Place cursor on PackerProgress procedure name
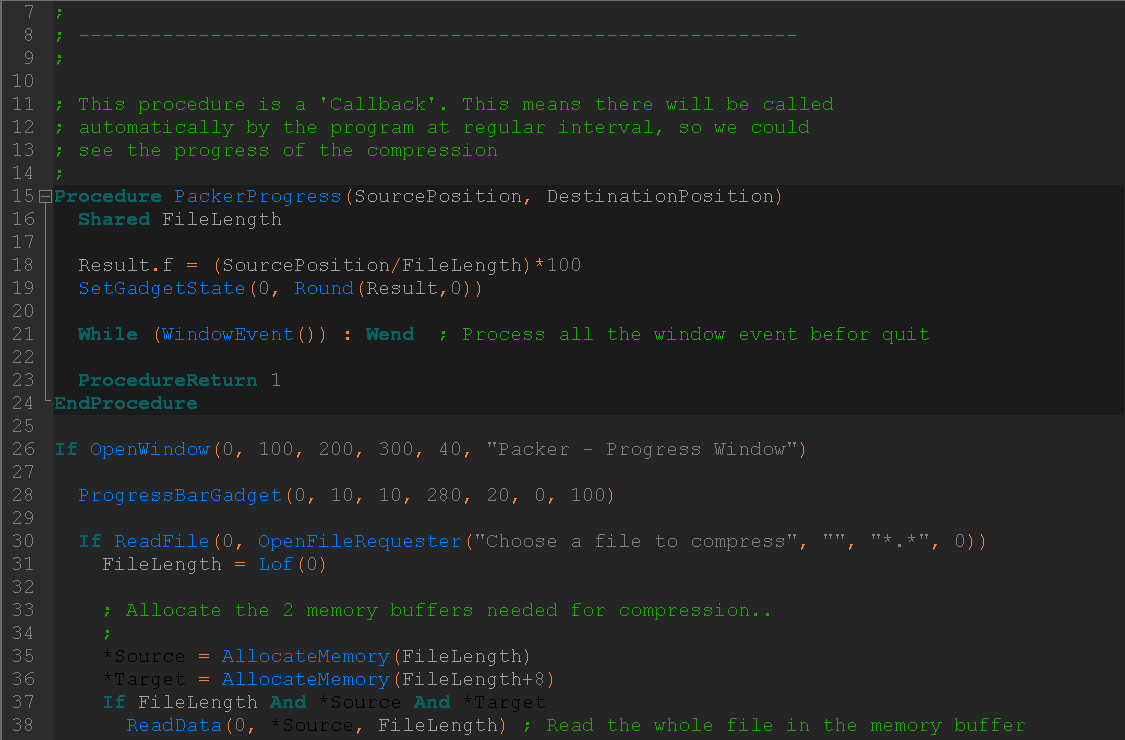1125x740 pixels. click(257, 197)
